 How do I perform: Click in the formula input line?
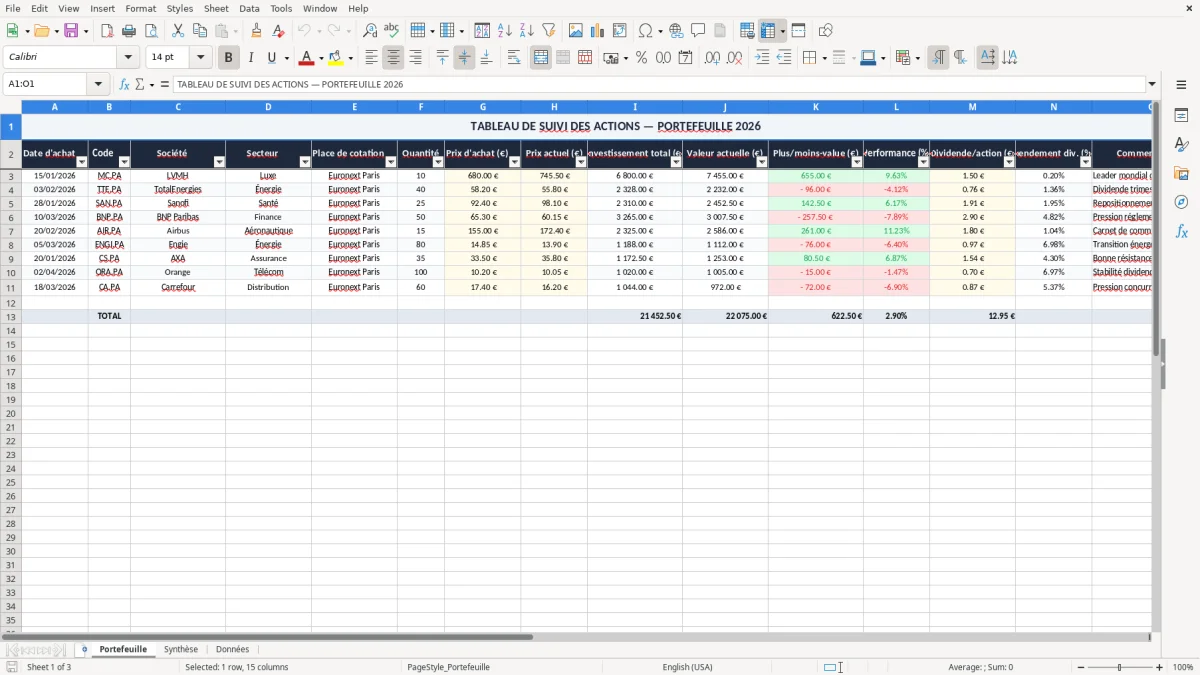659,84
